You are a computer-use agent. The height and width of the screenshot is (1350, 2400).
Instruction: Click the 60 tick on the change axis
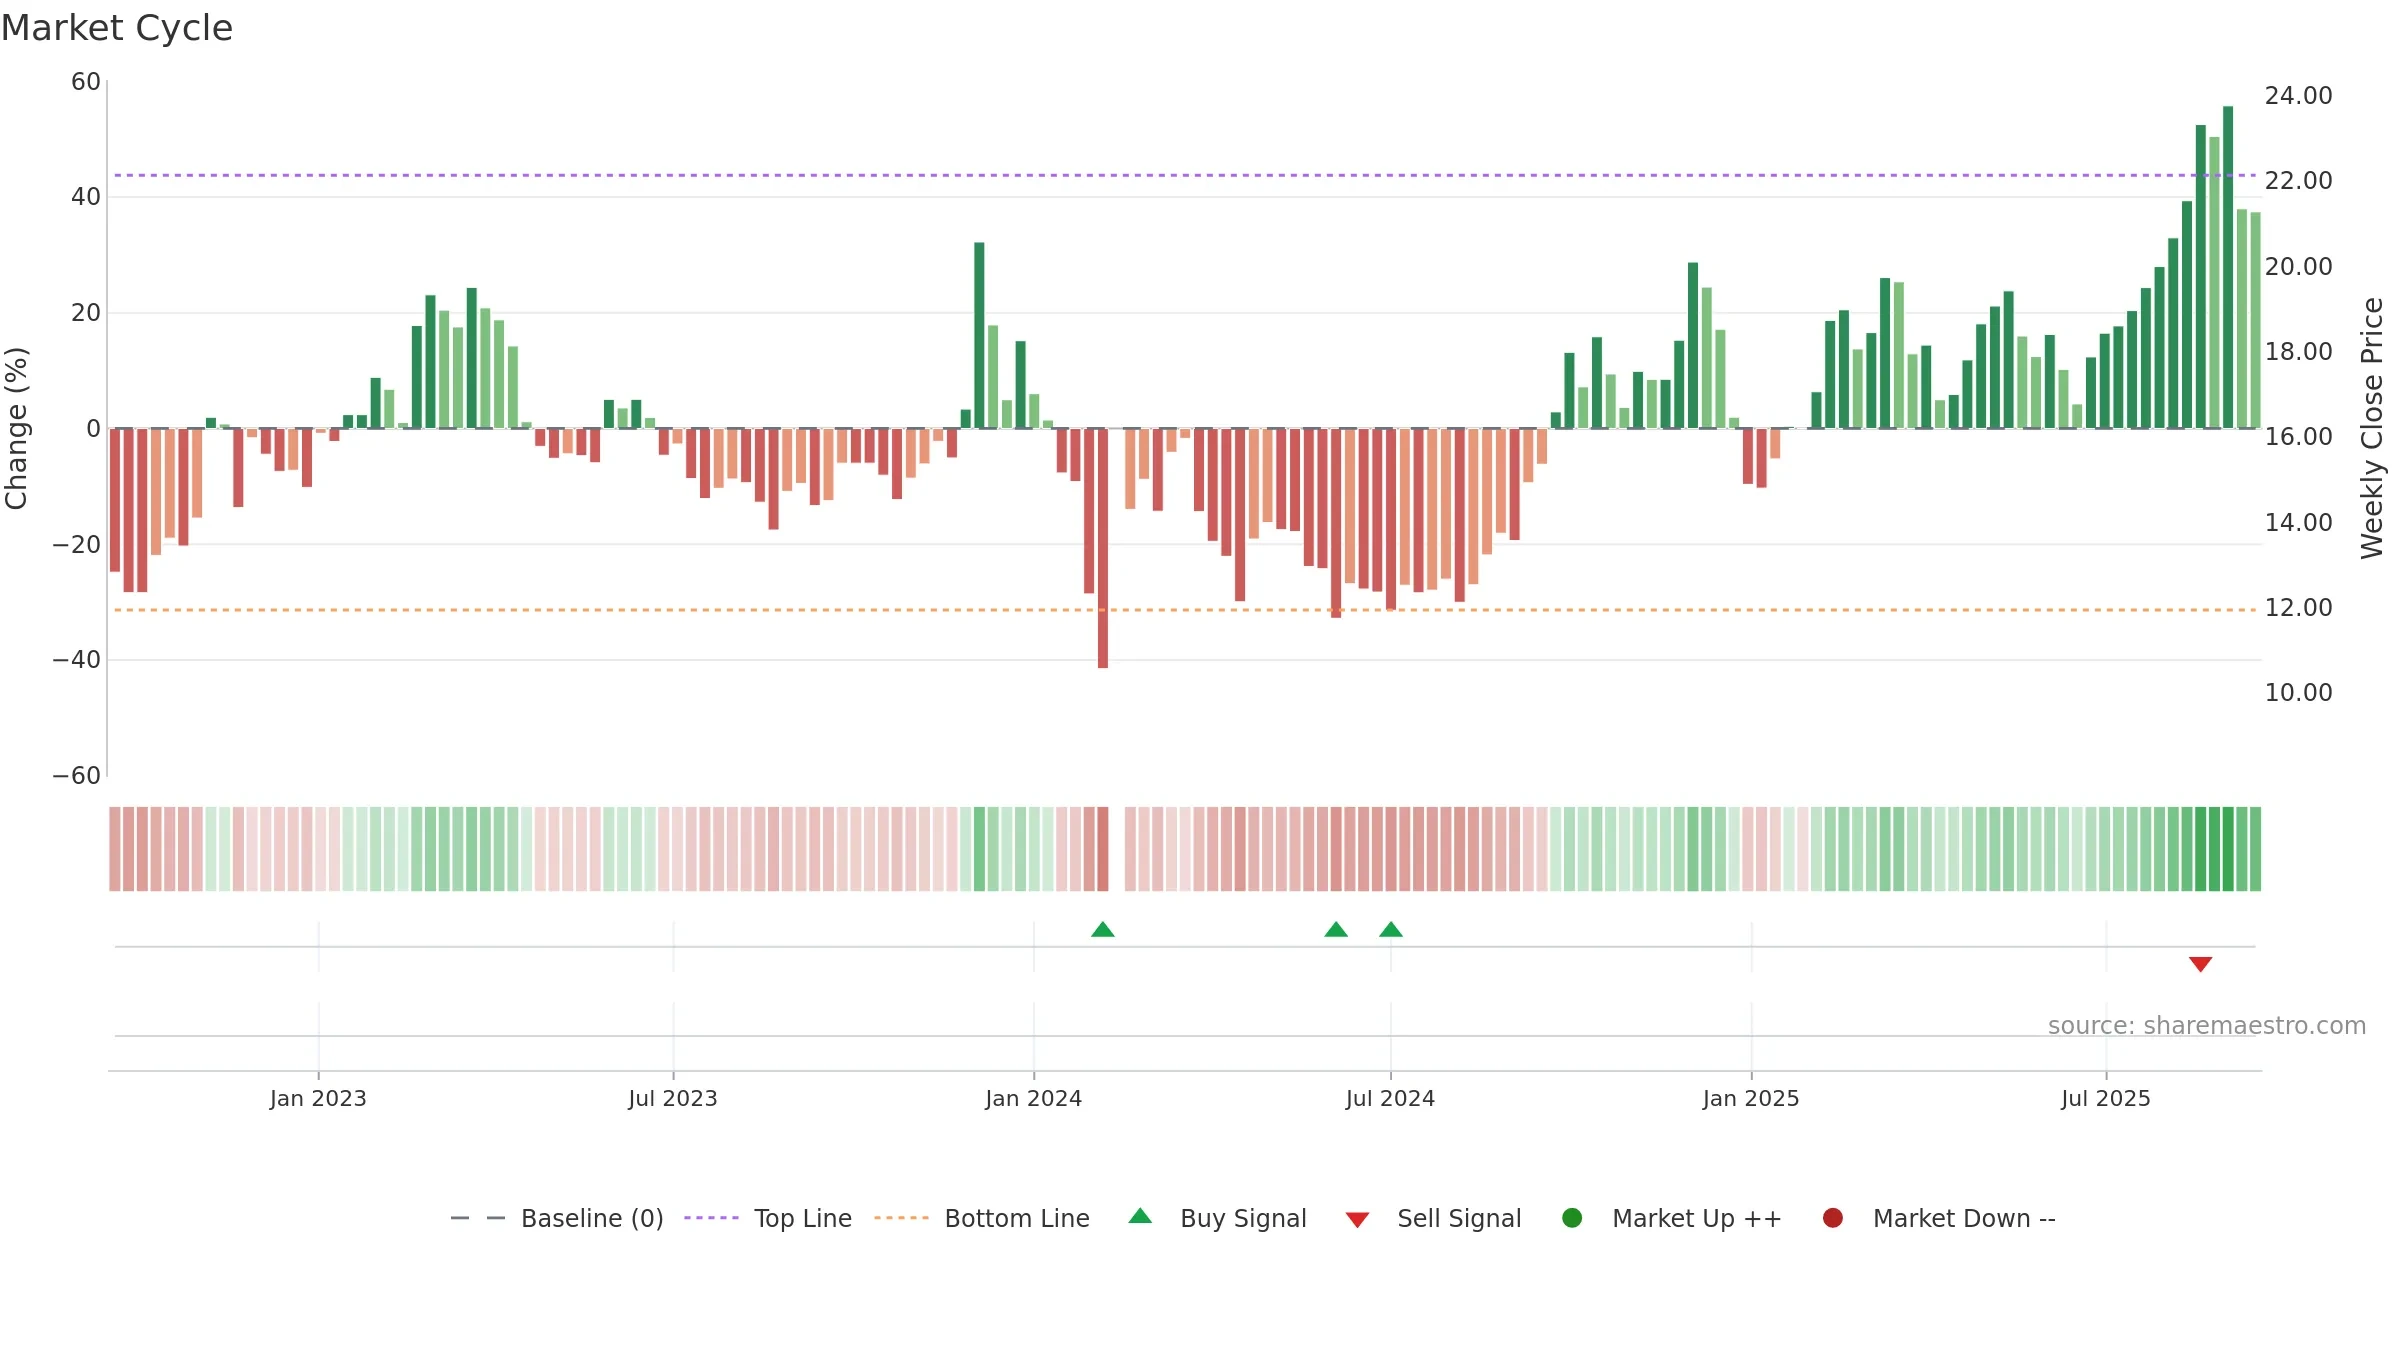(x=86, y=82)
